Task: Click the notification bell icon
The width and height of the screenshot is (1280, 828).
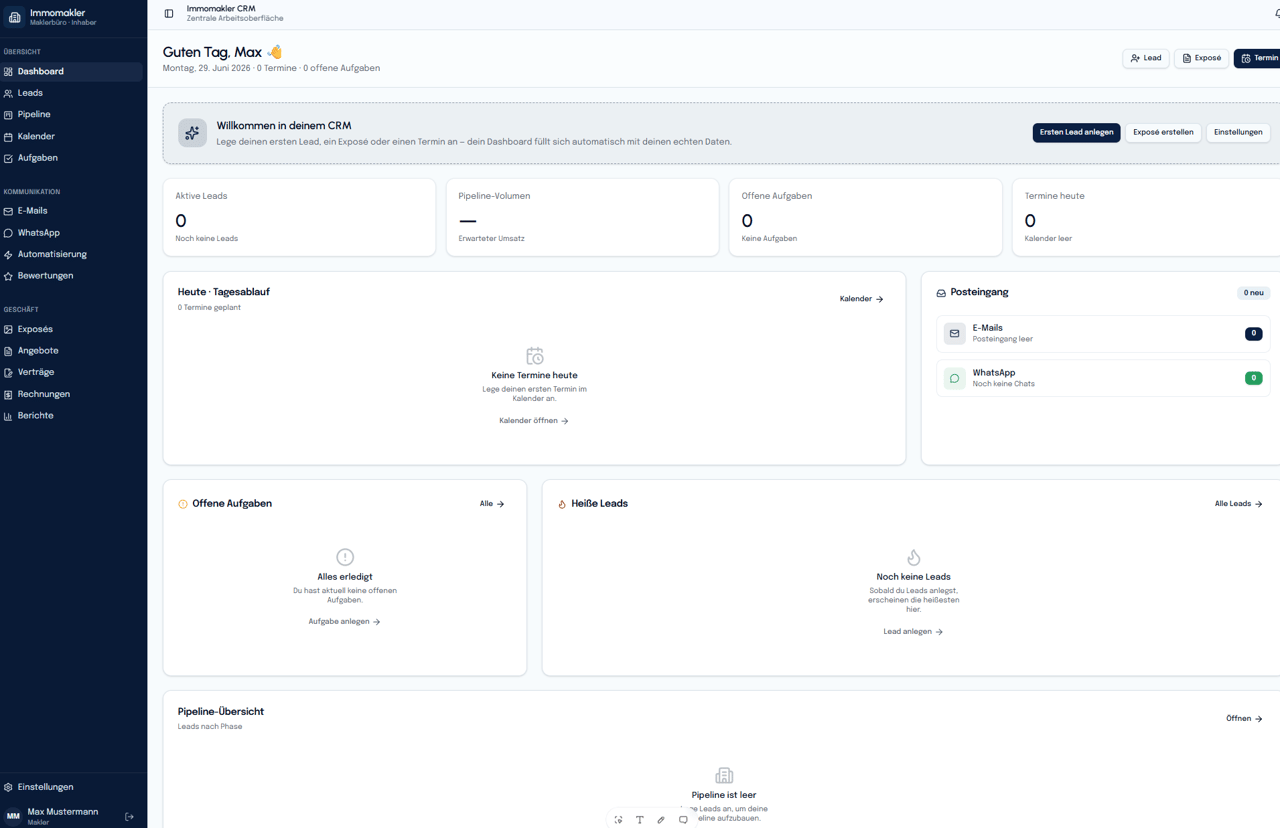Action: pyautogui.click(x=1277, y=14)
